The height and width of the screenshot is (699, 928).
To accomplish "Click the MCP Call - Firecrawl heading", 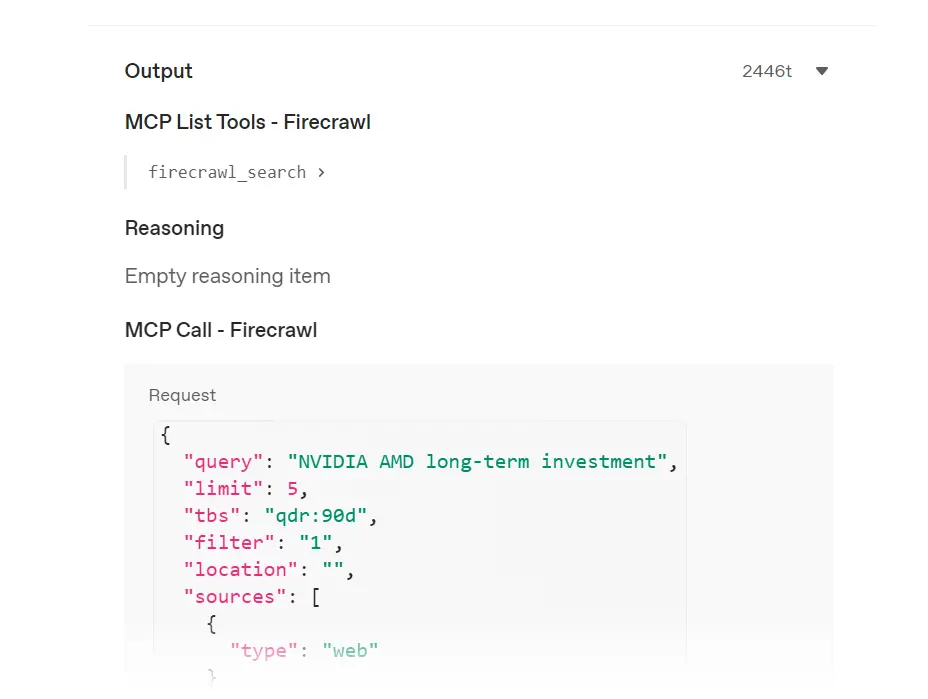I will 220,330.
